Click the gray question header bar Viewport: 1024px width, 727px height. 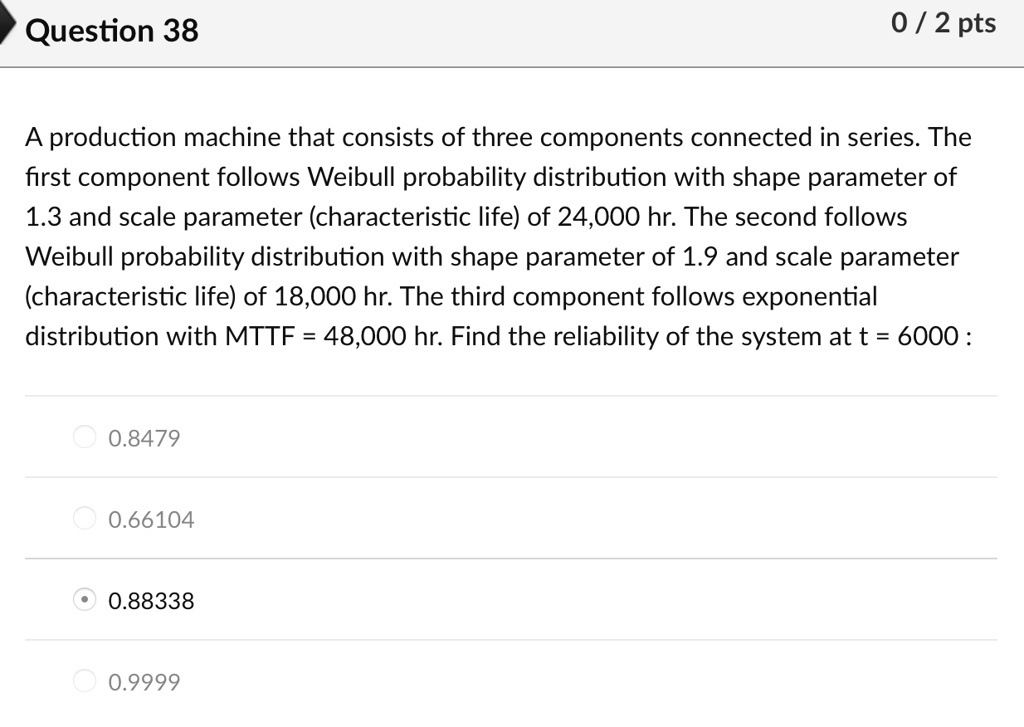click(x=512, y=33)
